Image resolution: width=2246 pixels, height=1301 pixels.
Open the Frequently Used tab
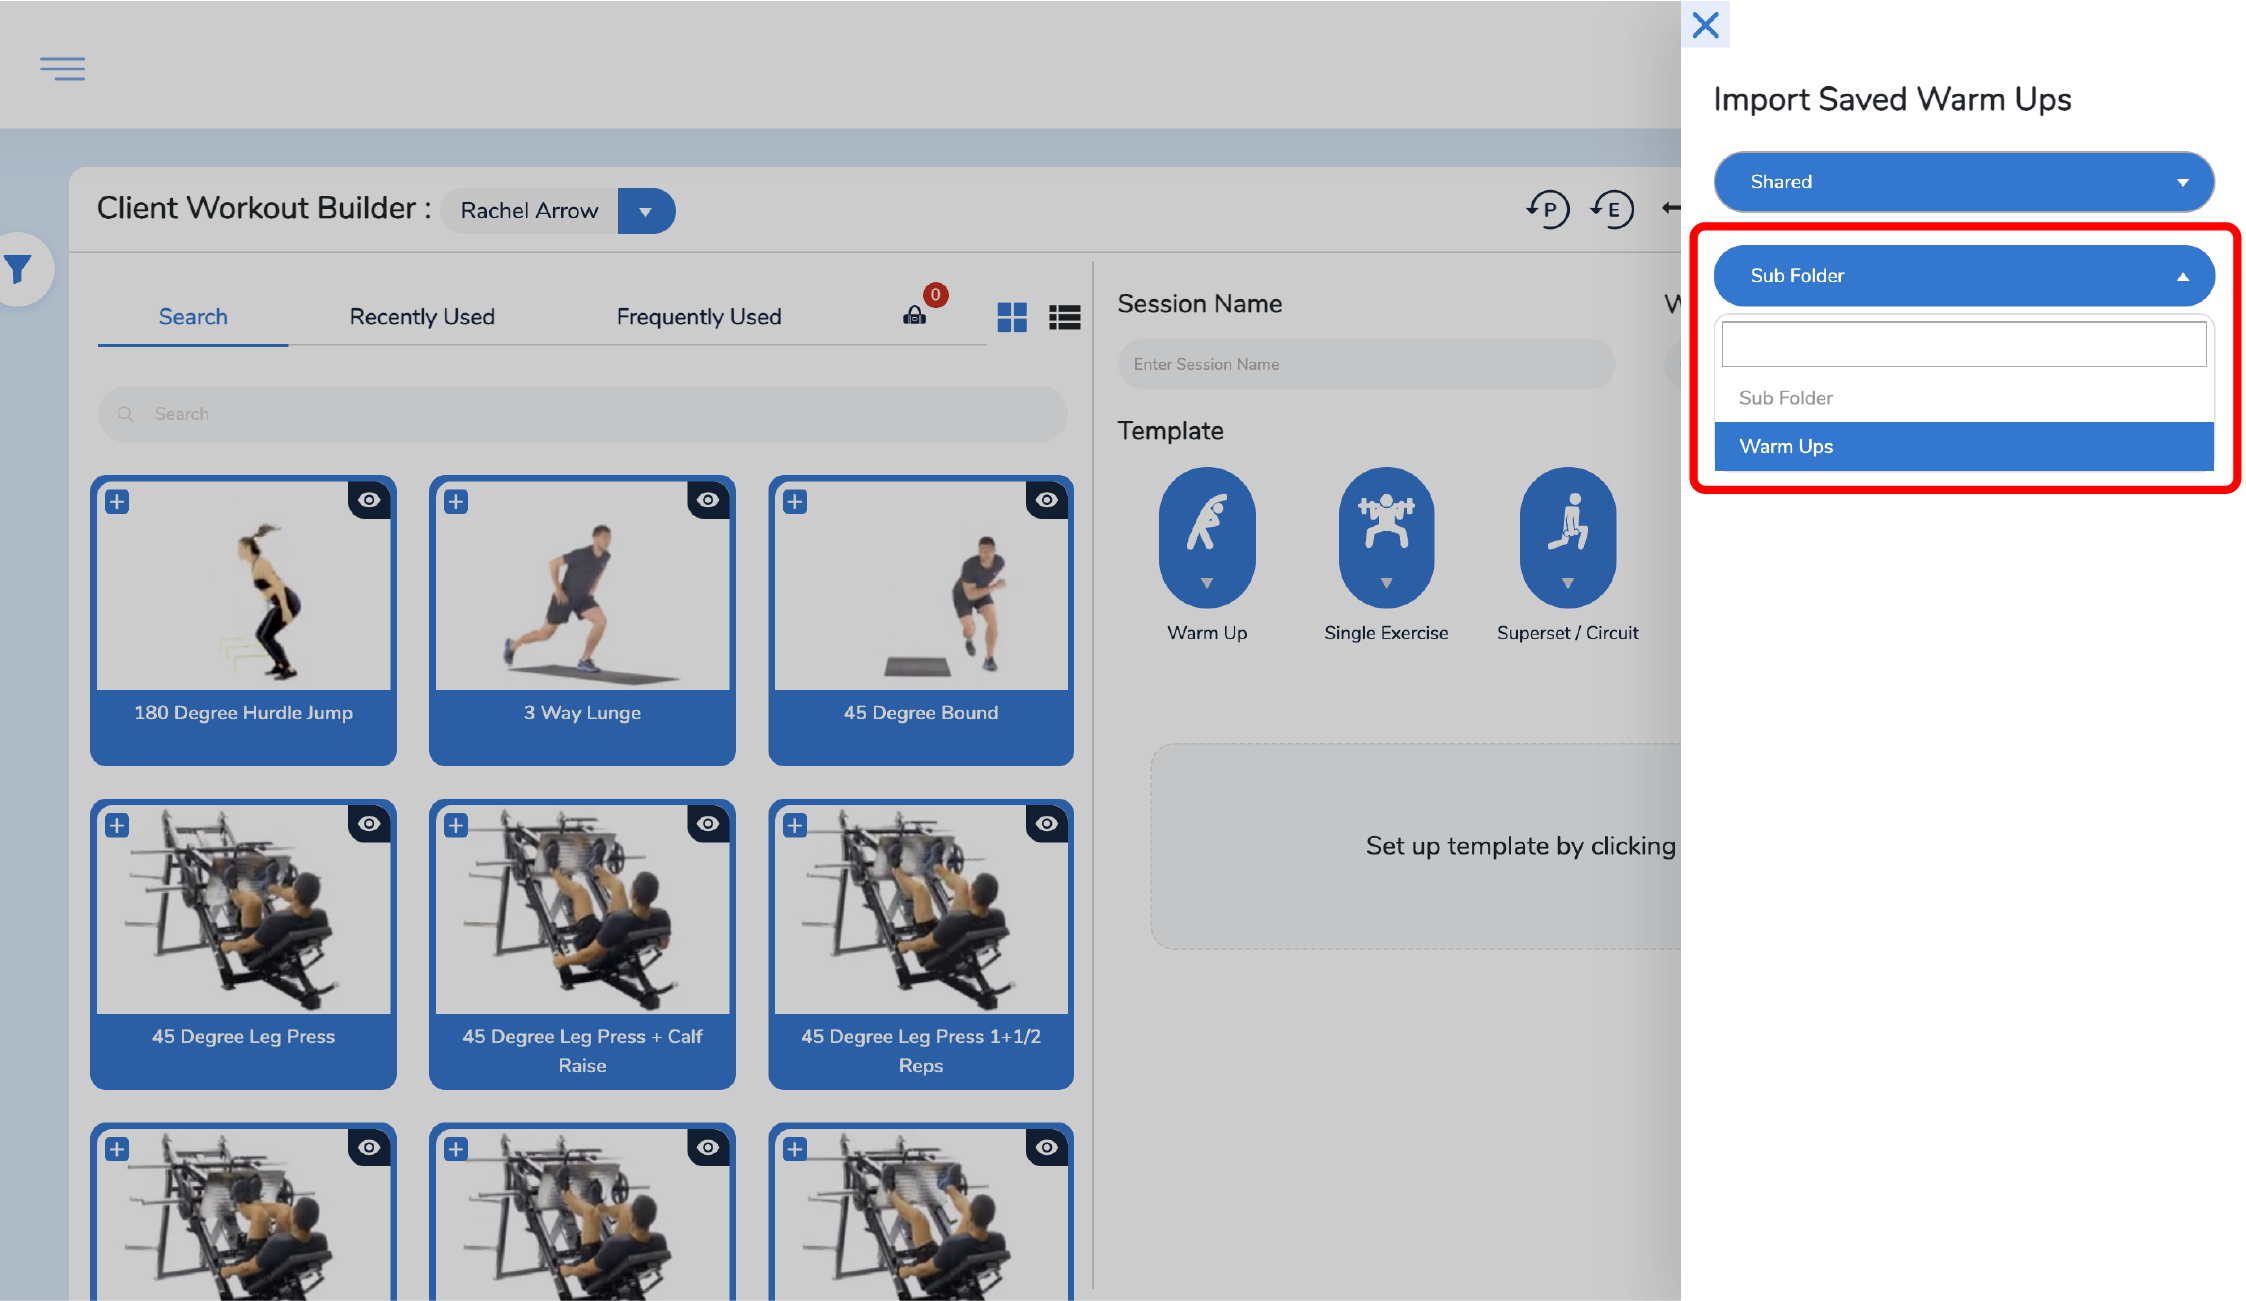pyautogui.click(x=699, y=317)
